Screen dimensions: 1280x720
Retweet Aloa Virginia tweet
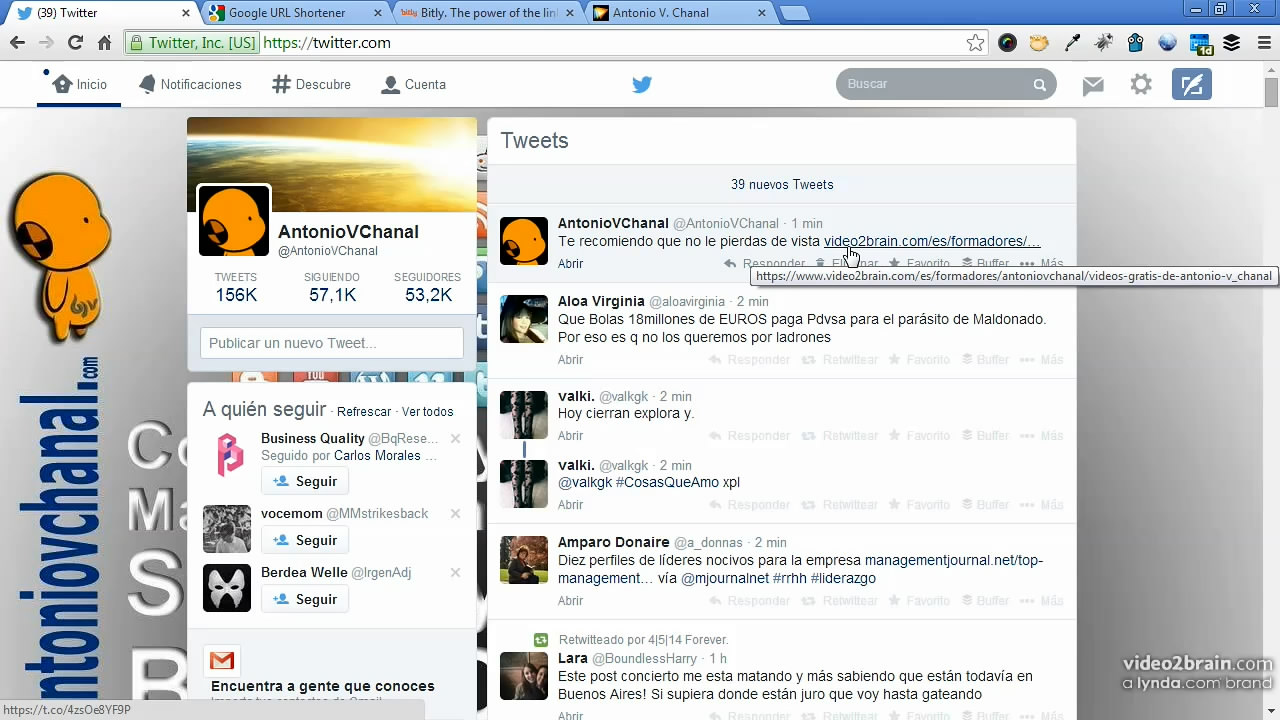(840, 360)
